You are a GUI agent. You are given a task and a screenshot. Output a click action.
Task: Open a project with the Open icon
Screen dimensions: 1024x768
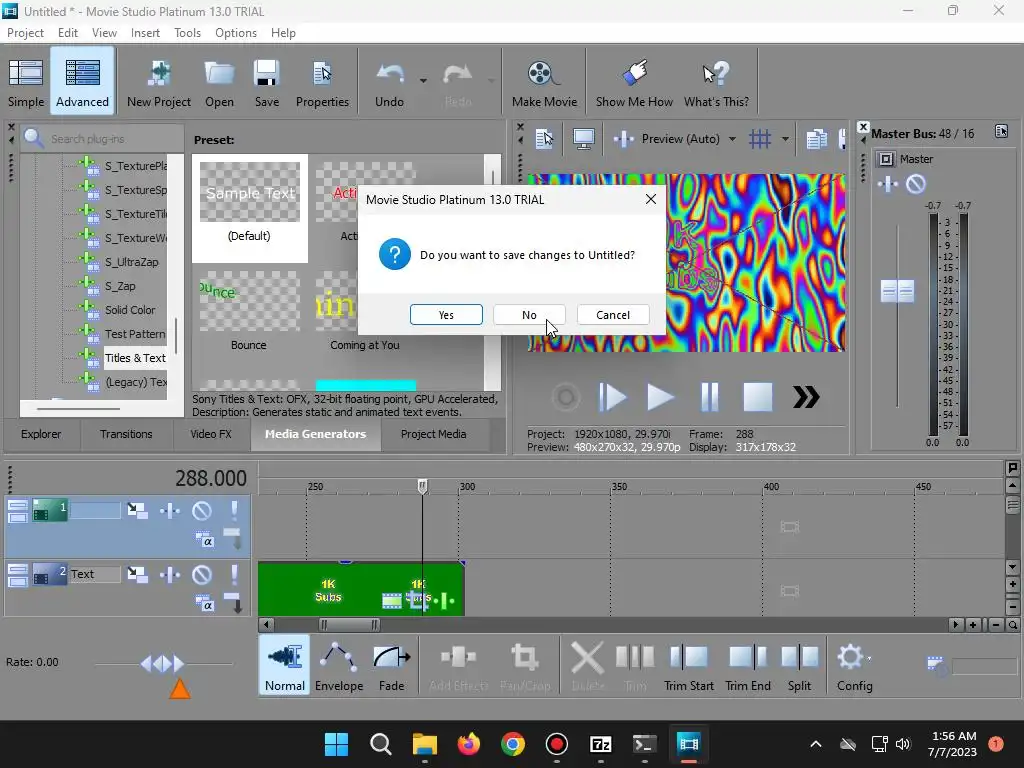[219, 82]
